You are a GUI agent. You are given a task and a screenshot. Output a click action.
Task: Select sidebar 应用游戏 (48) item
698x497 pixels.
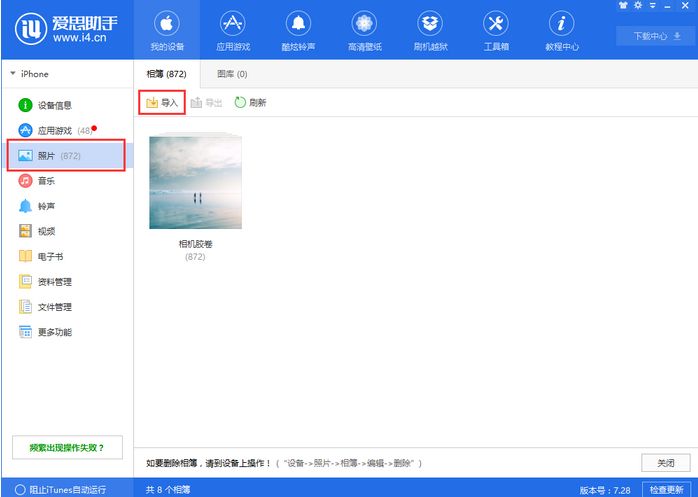67,130
